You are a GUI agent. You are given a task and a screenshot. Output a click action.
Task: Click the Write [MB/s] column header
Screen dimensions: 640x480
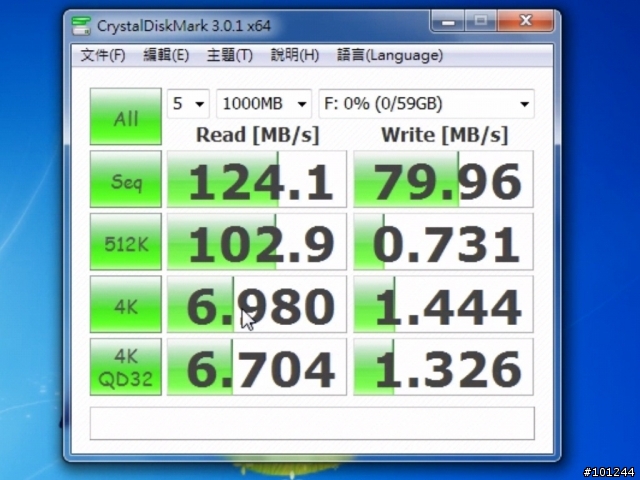444,135
